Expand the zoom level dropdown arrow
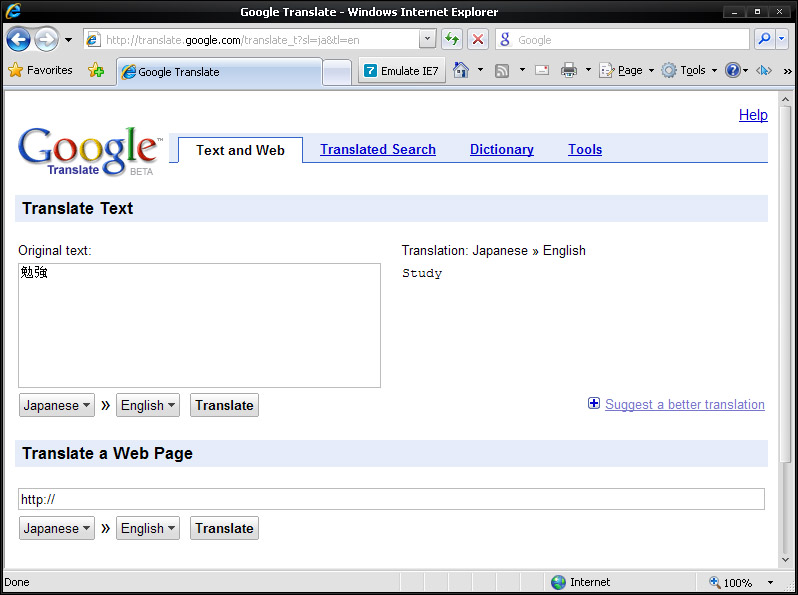The width and height of the screenshot is (798, 595). tap(770, 582)
